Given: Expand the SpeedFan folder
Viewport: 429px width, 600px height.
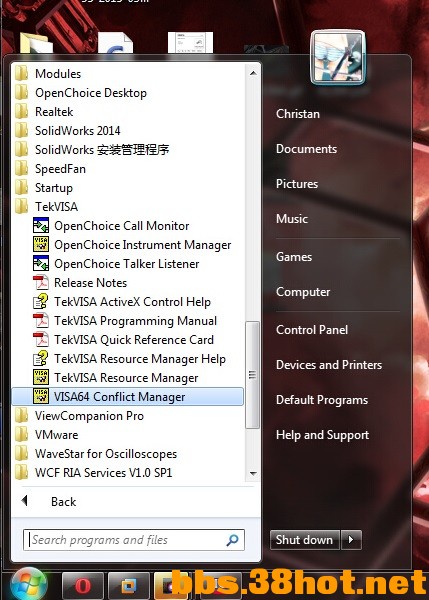Looking at the screenshot, I should pos(128,169).
